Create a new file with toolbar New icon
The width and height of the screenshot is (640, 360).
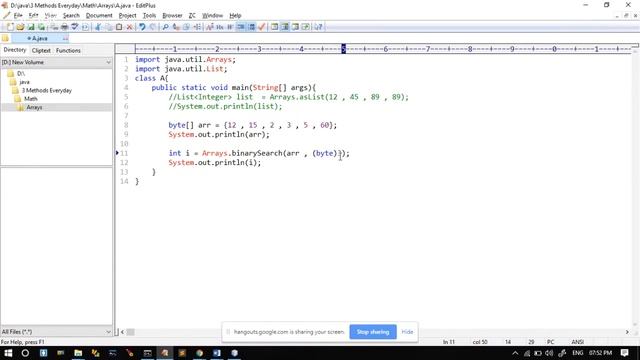pyautogui.click(x=10, y=27)
